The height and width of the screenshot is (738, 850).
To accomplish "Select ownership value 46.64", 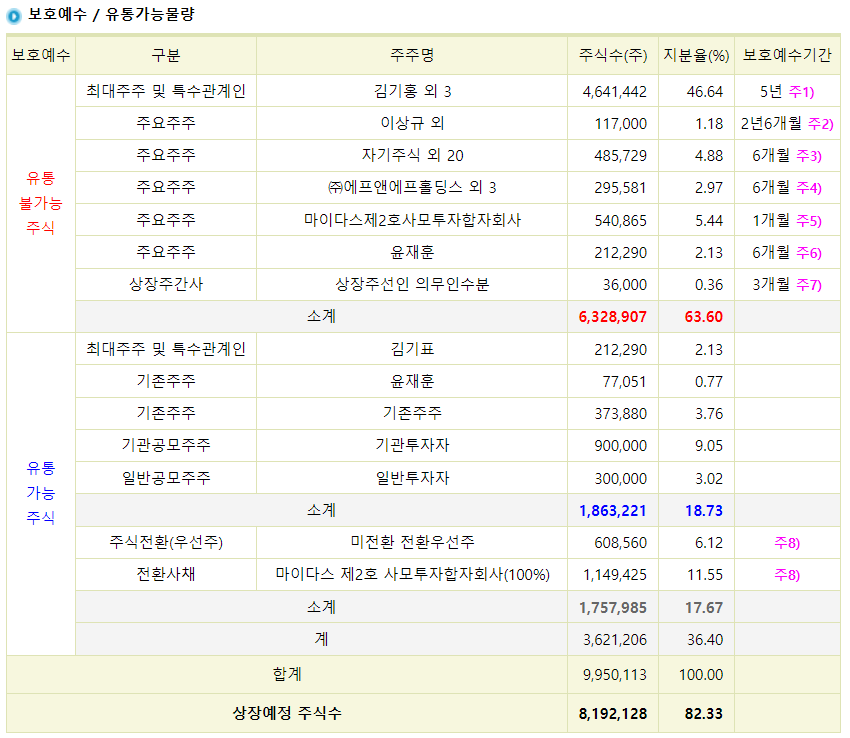I will [x=705, y=92].
